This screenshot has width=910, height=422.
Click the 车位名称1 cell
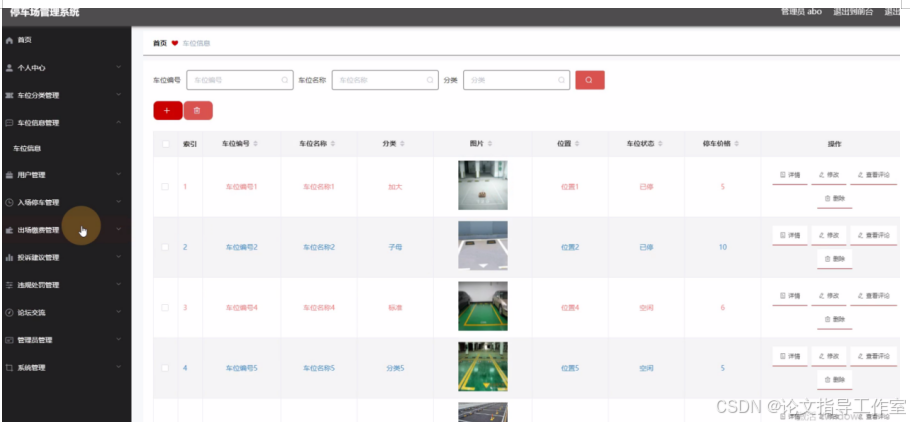(319, 187)
